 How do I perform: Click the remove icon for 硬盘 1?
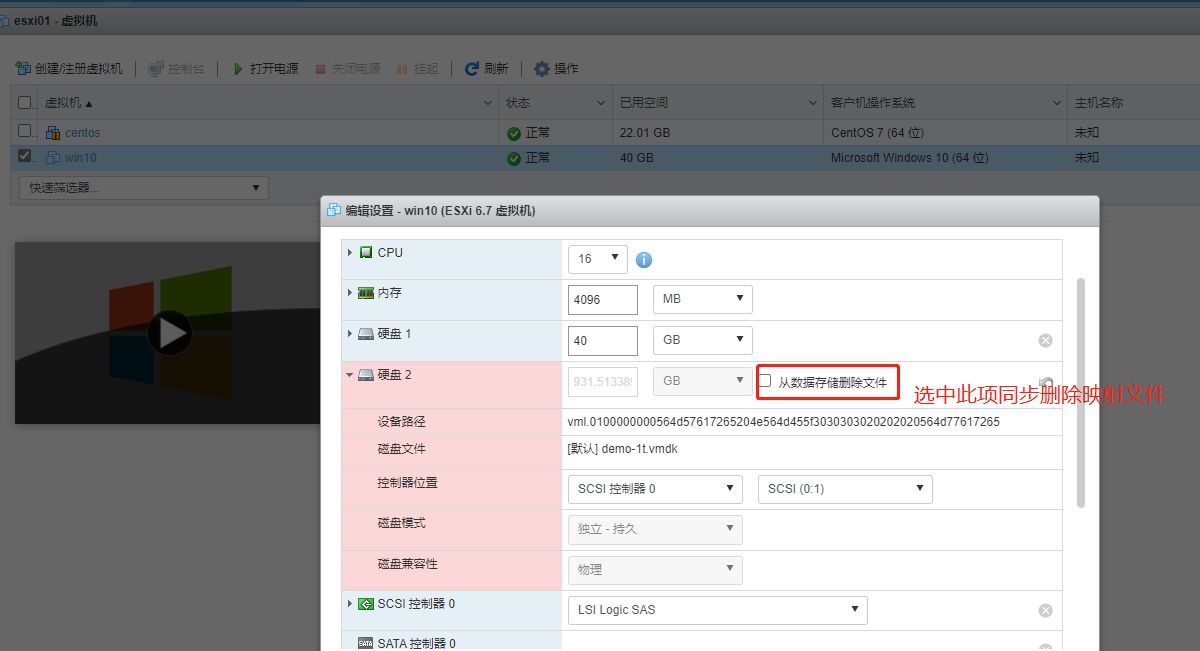[1045, 340]
